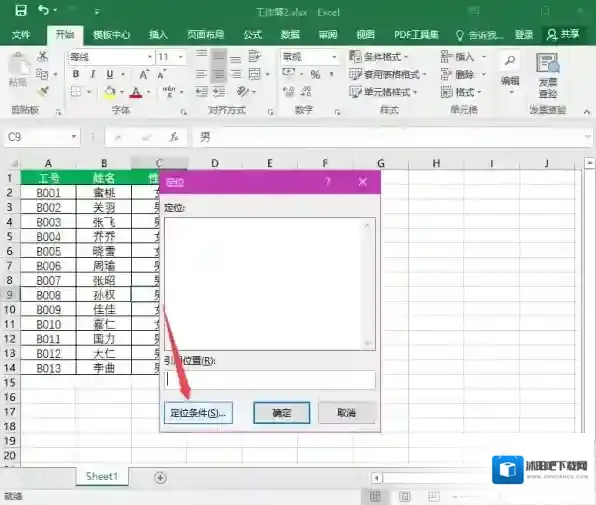The image size is (596, 505).
Task: Toggle Italic formatting button
Action: pyautogui.click(x=92, y=74)
